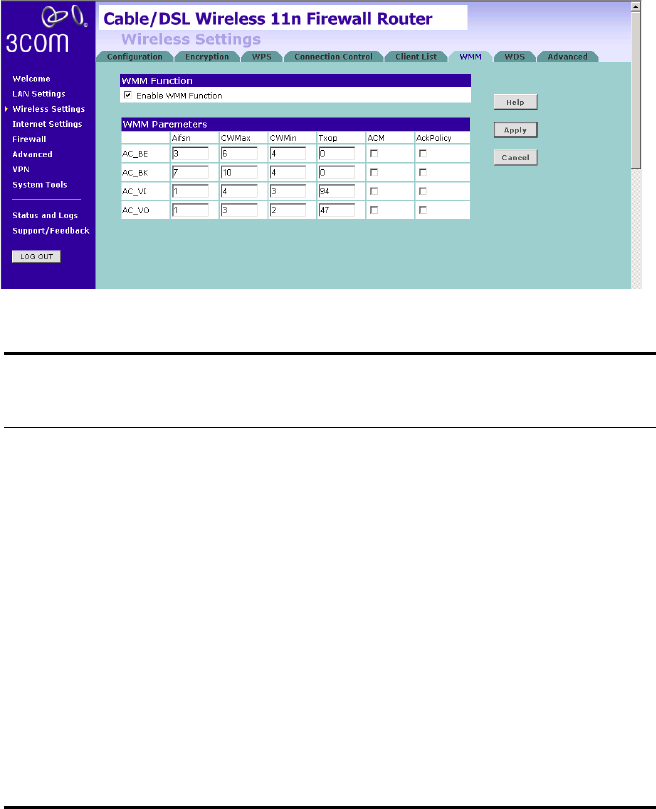Select the WMM tab
The height and width of the screenshot is (809, 656).
pos(470,57)
